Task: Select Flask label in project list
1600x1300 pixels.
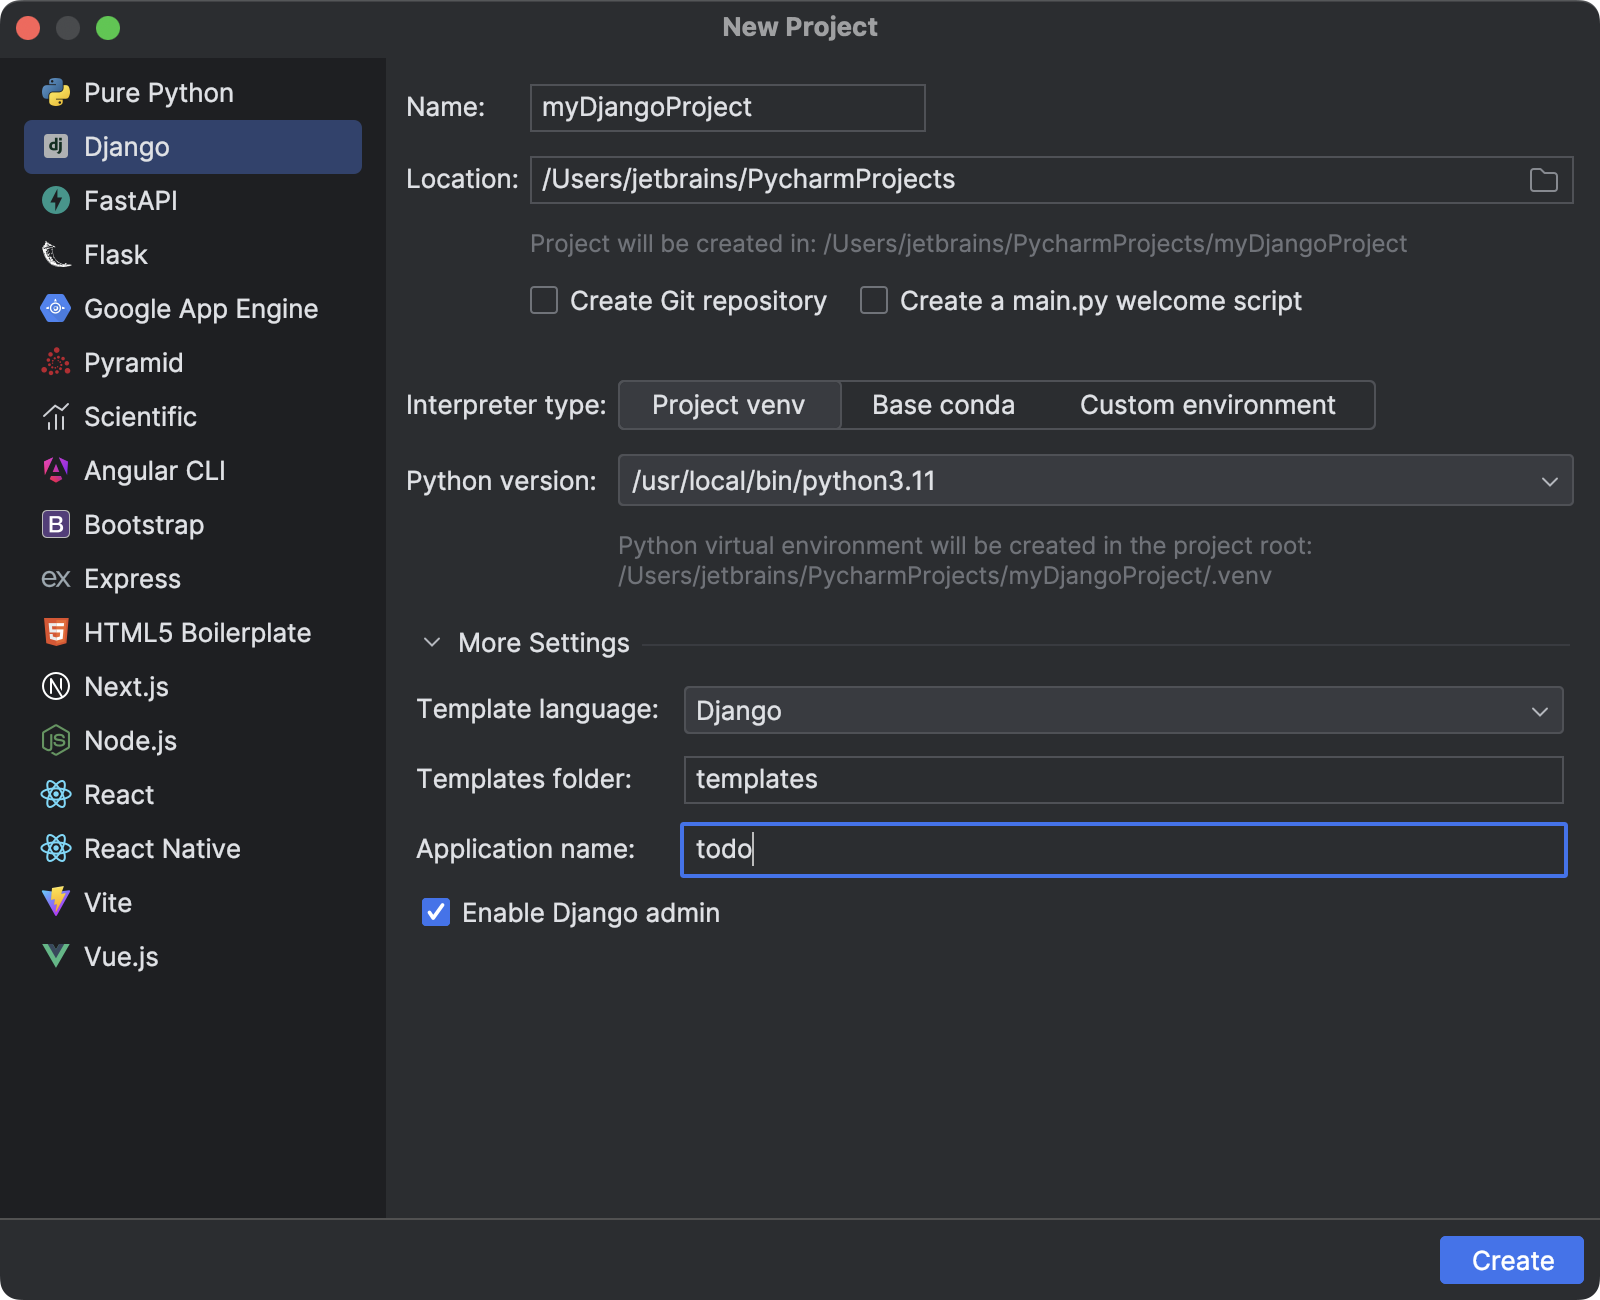Action: [x=116, y=255]
